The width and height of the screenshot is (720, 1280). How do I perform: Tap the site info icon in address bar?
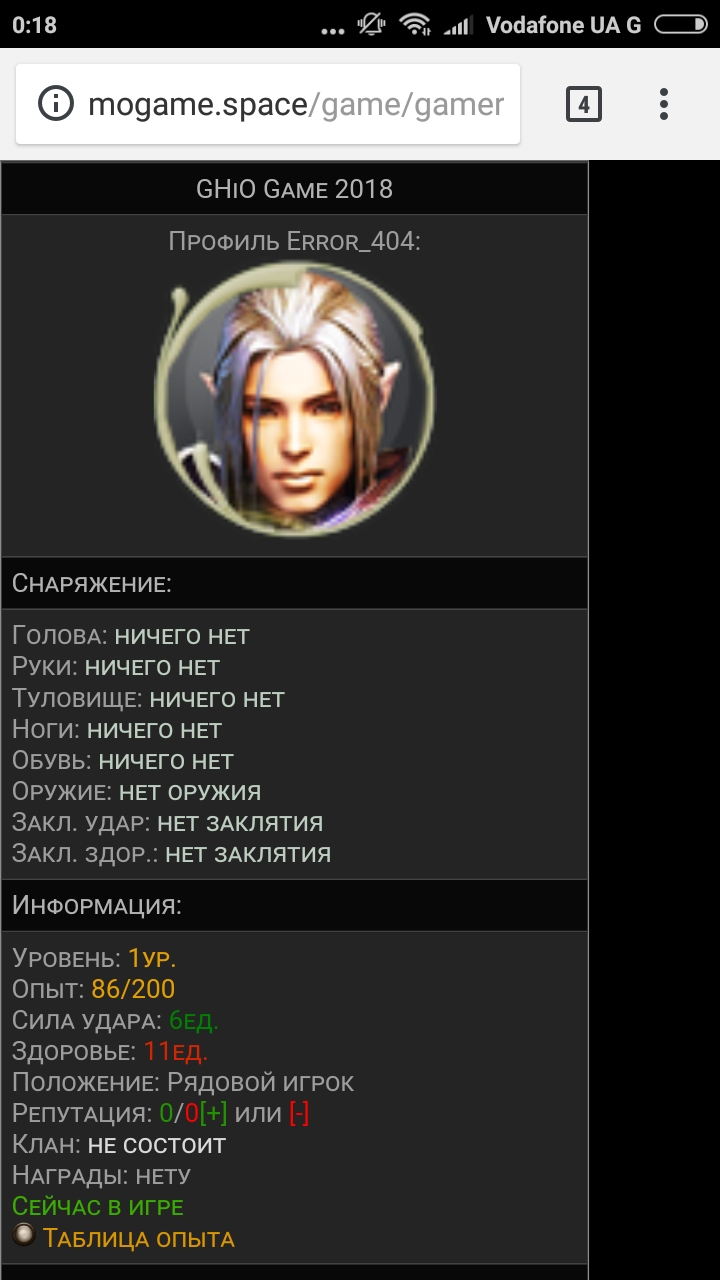(x=57, y=104)
